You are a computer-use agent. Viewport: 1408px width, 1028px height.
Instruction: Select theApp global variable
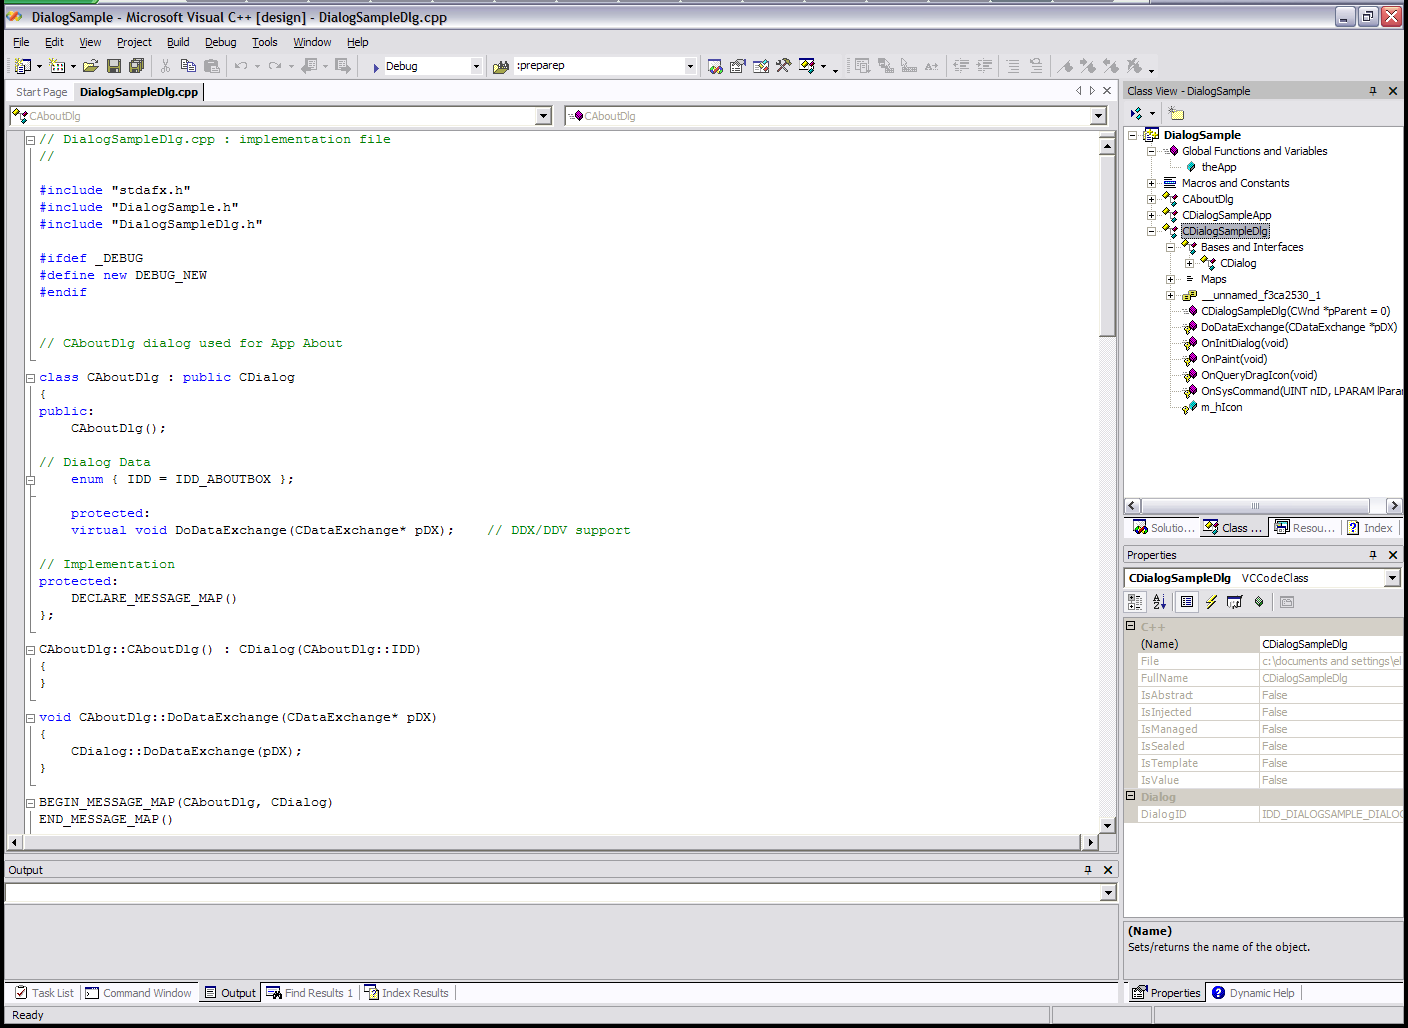[1218, 167]
